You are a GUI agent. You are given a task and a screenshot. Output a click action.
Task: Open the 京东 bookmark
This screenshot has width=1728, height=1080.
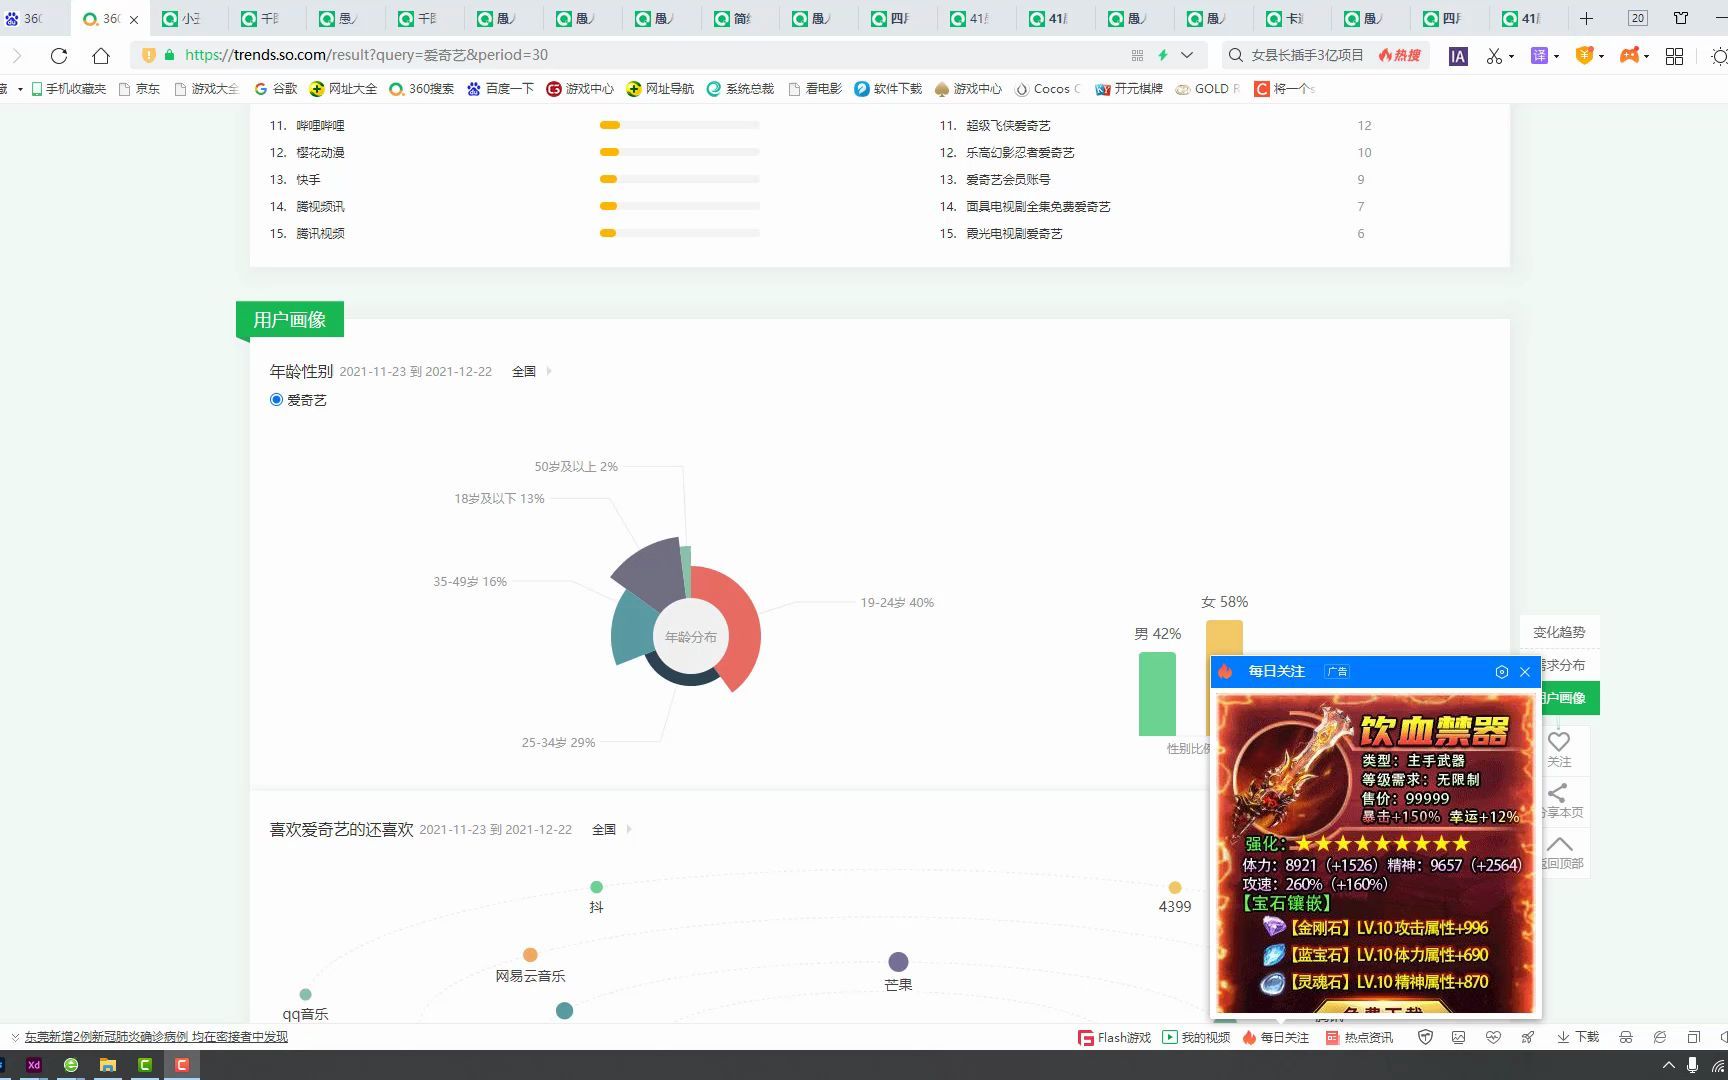pyautogui.click(x=140, y=89)
